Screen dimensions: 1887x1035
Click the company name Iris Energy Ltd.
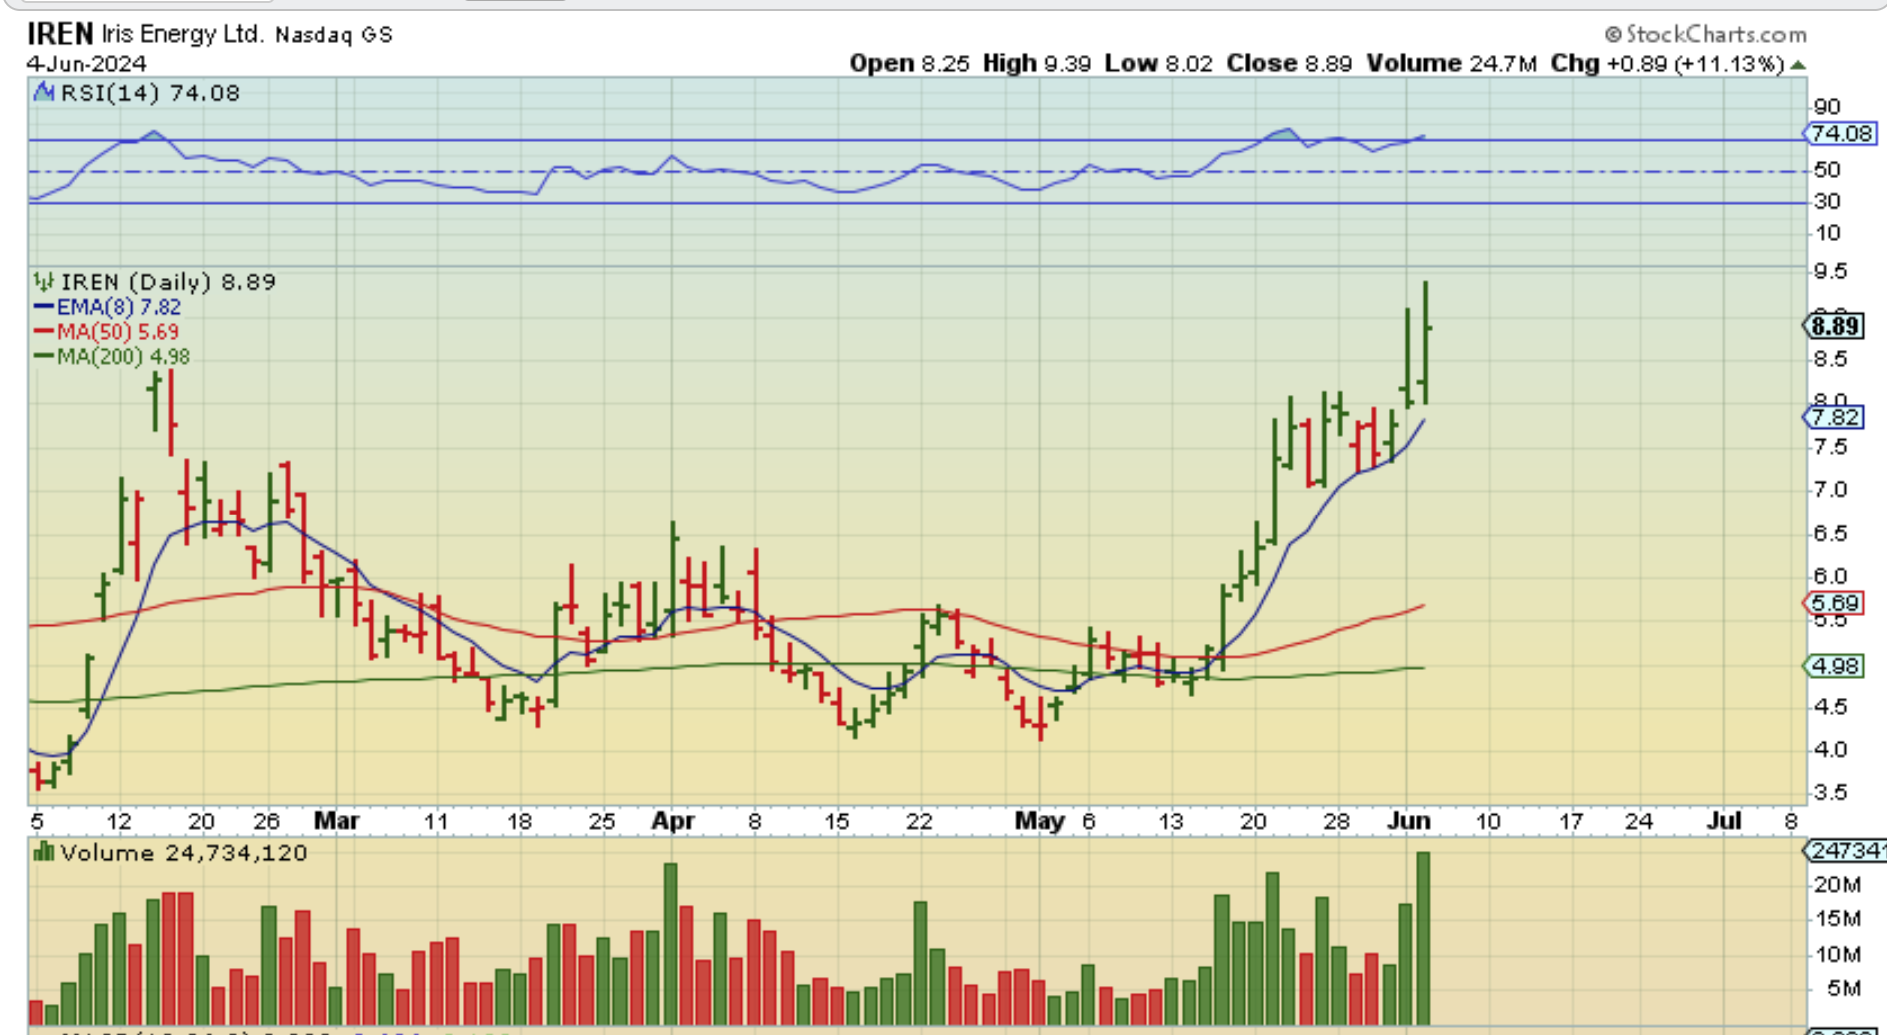pos(182,34)
